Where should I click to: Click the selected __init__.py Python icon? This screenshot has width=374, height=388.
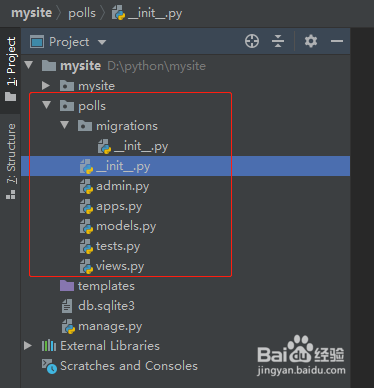point(86,167)
